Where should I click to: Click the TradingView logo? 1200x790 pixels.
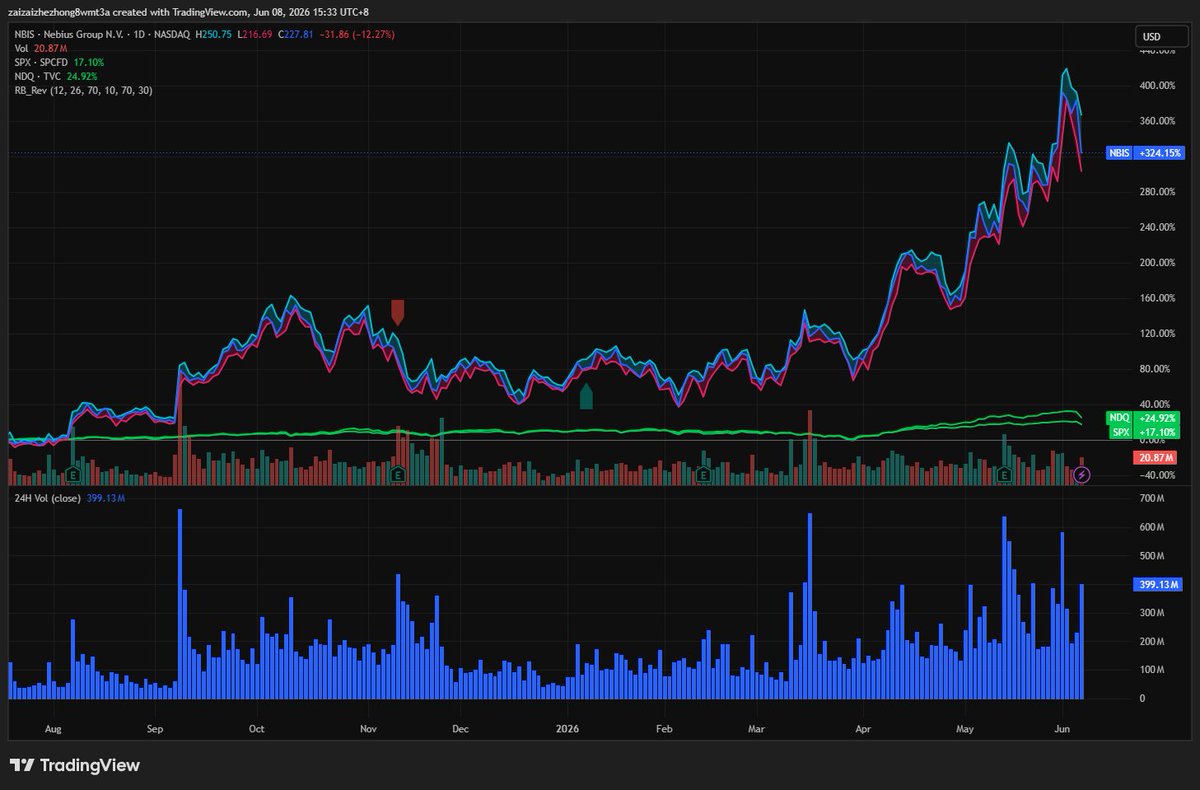(75, 765)
